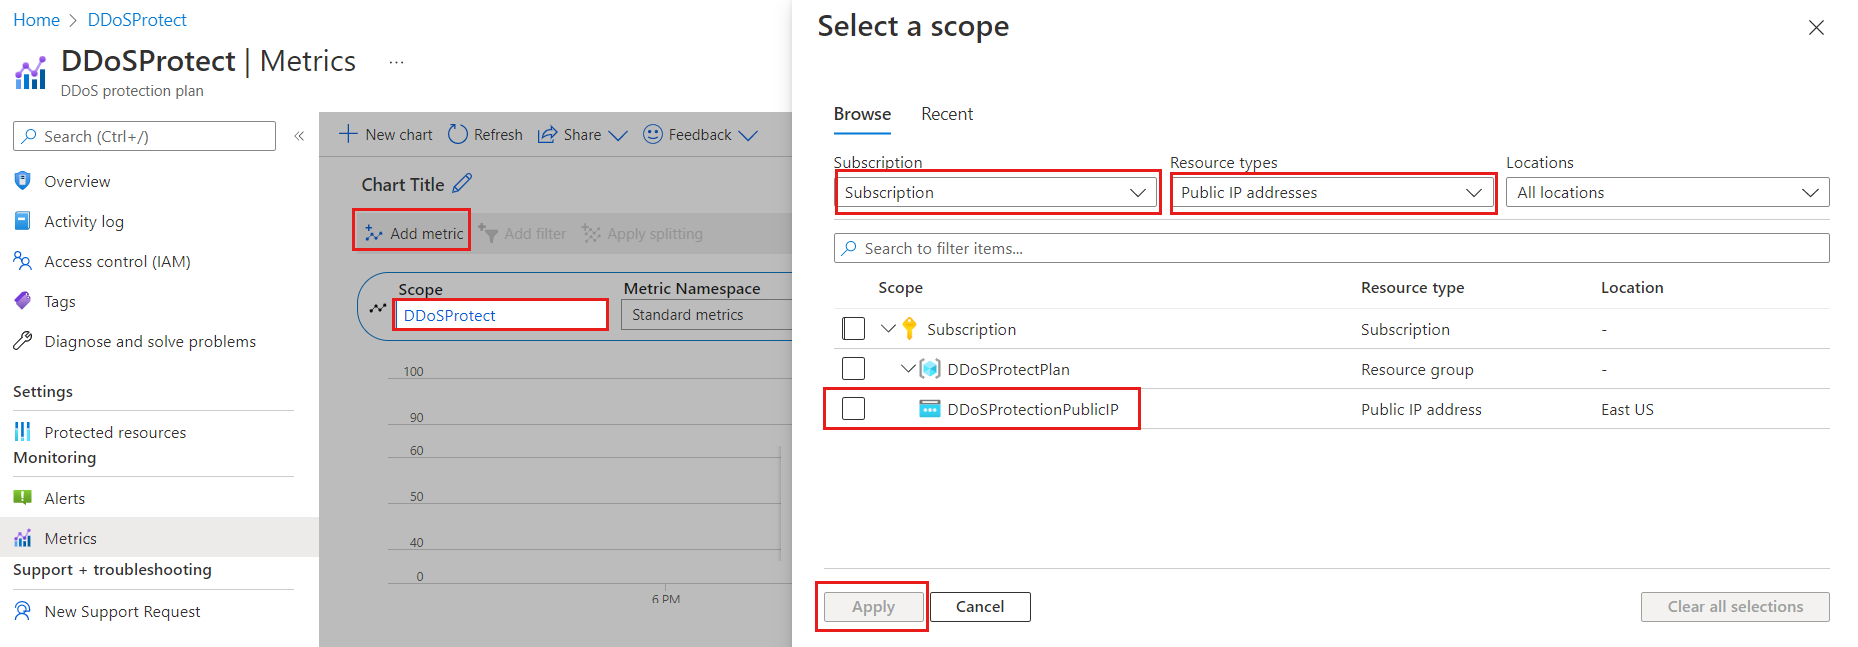Click the Refresh icon in toolbar

click(x=458, y=134)
